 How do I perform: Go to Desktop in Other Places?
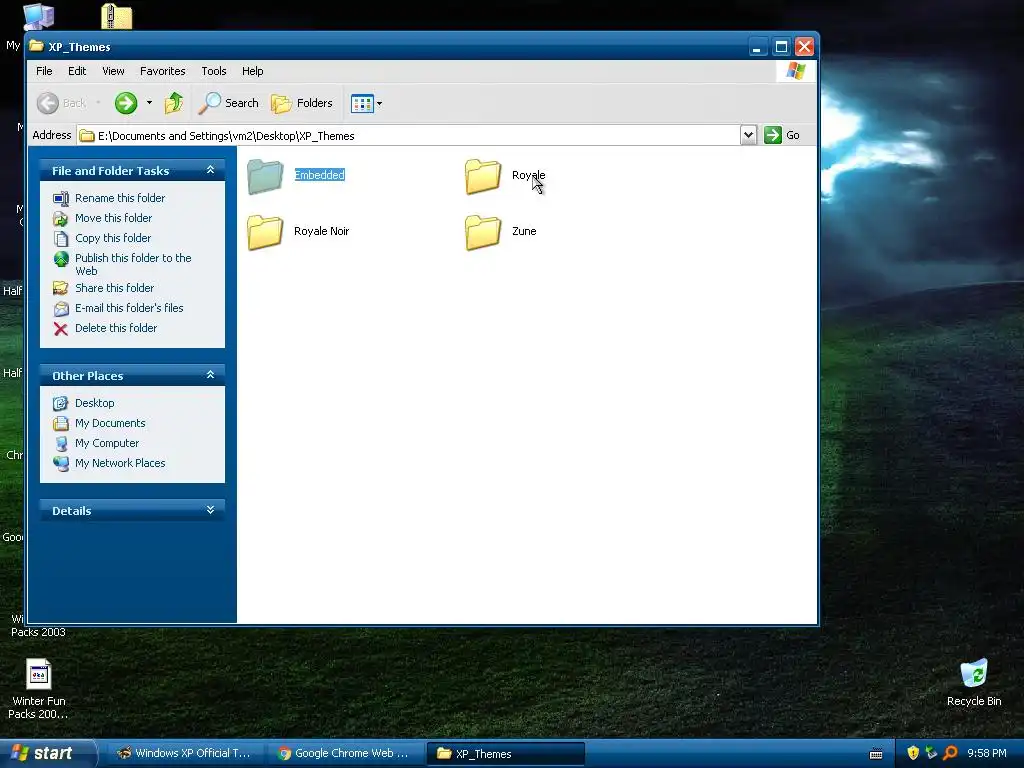pyautogui.click(x=95, y=403)
